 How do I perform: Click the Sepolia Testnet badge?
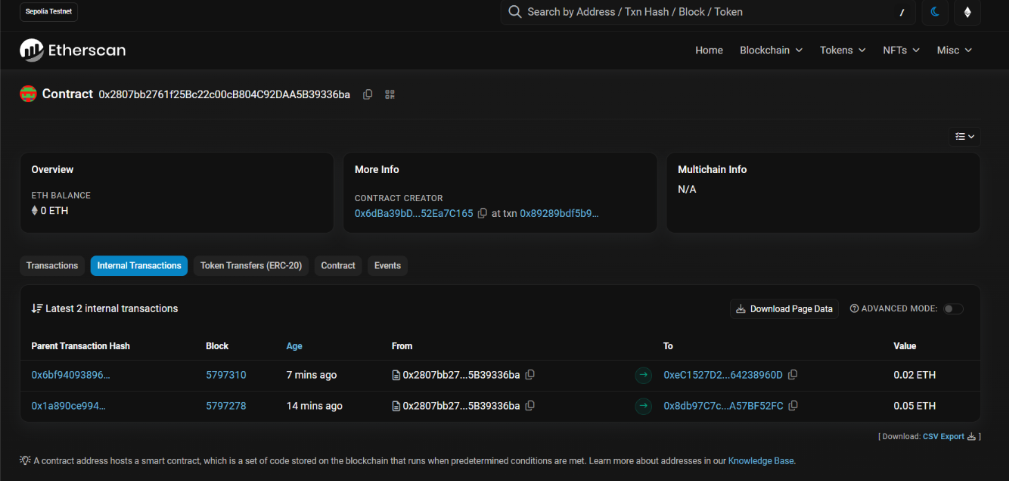tap(49, 12)
